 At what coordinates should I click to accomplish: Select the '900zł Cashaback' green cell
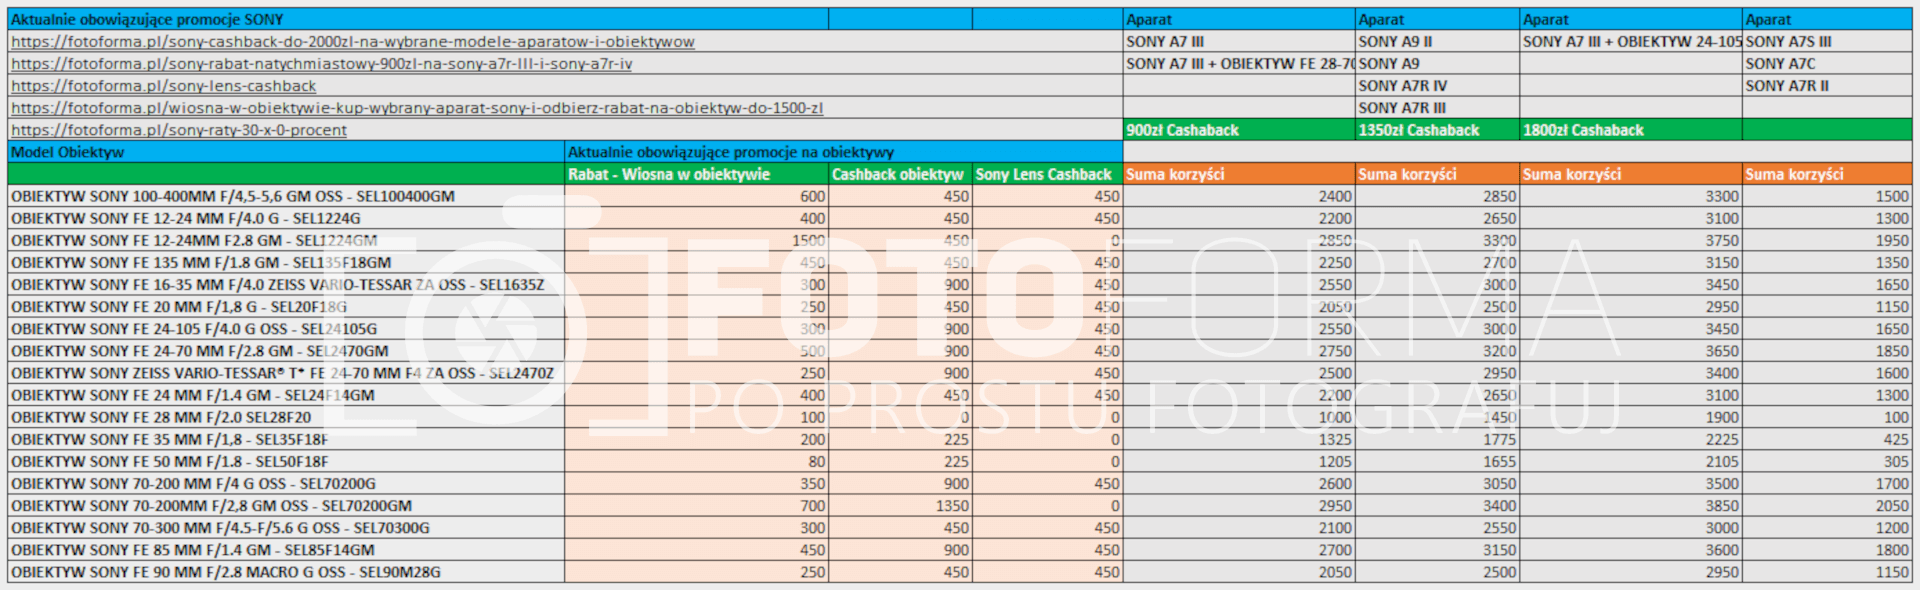[x=1239, y=130]
